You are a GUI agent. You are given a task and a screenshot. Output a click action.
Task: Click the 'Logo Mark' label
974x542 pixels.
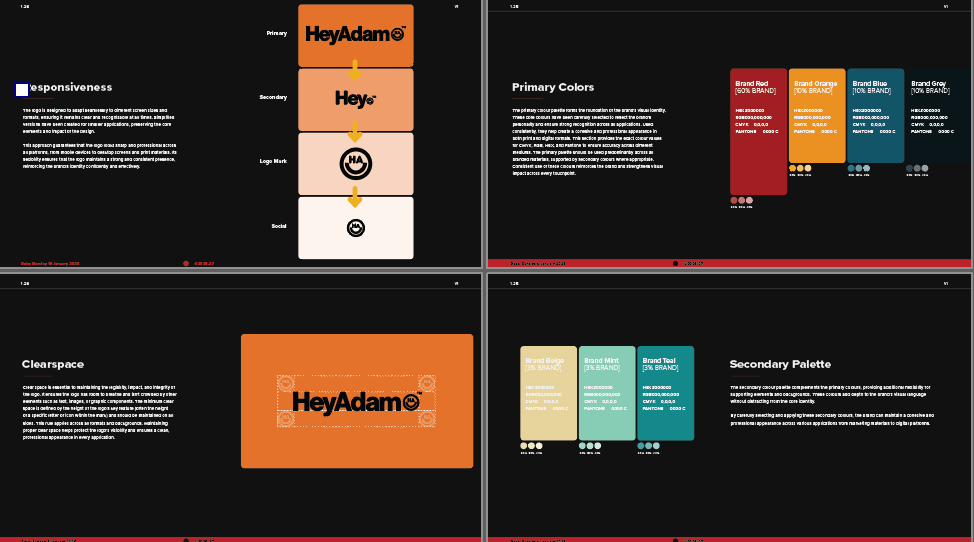coord(273,161)
